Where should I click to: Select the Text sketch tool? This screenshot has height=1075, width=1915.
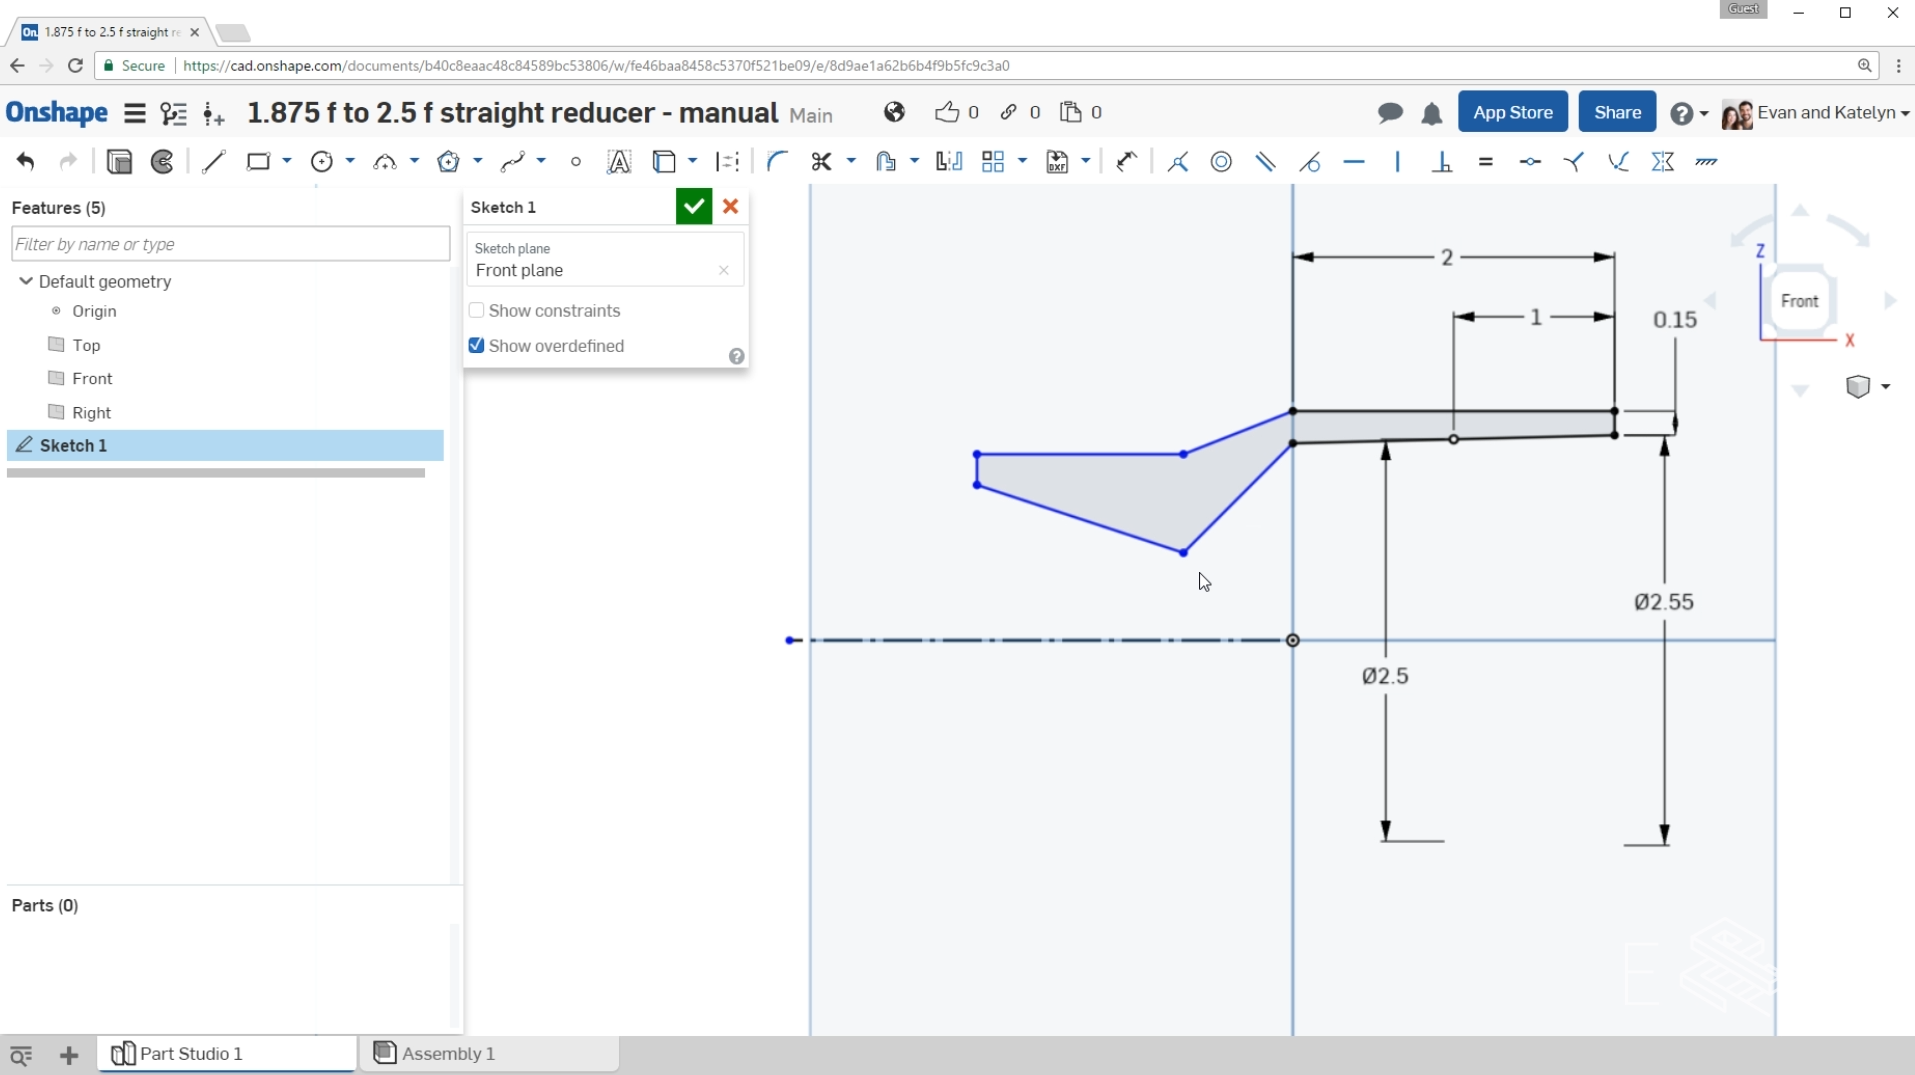(619, 162)
